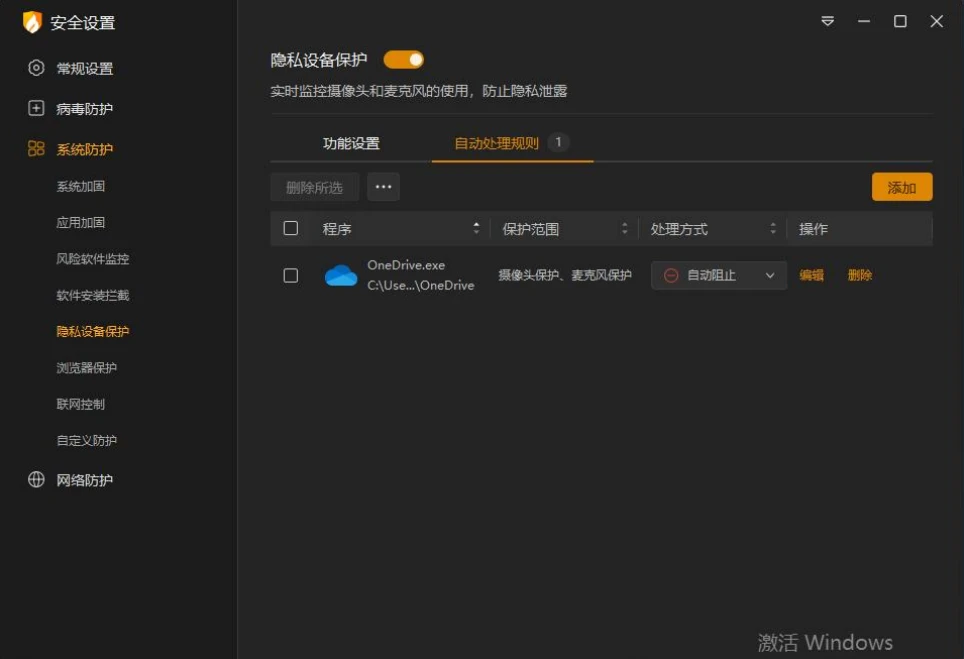This screenshot has height=659, width=964.
Task: Click the C:\Use...\OneDrive path text
Action: (421, 285)
